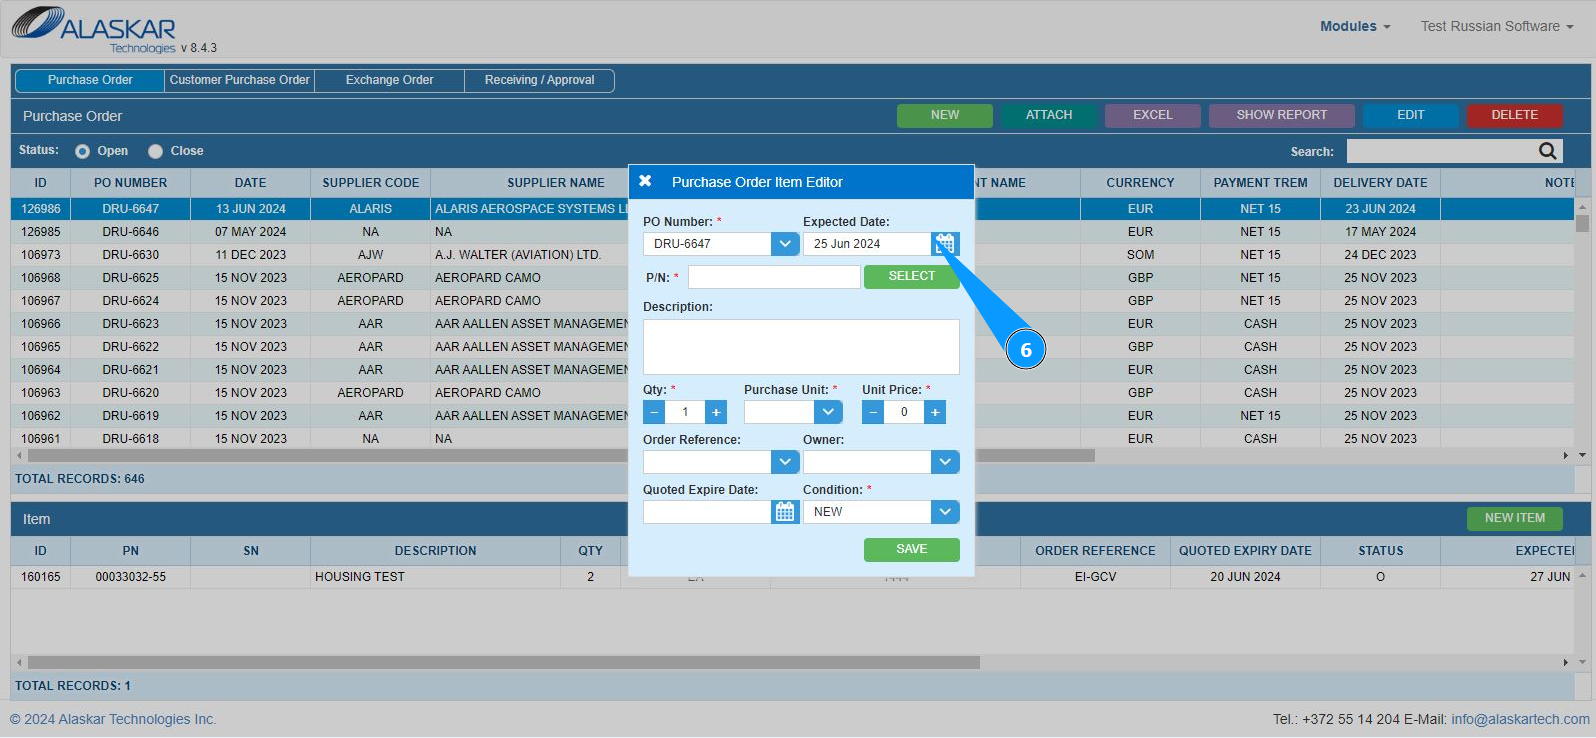The width and height of the screenshot is (1596, 738).
Task: Sort by the DELIVERY DATE column header
Action: (x=1380, y=183)
